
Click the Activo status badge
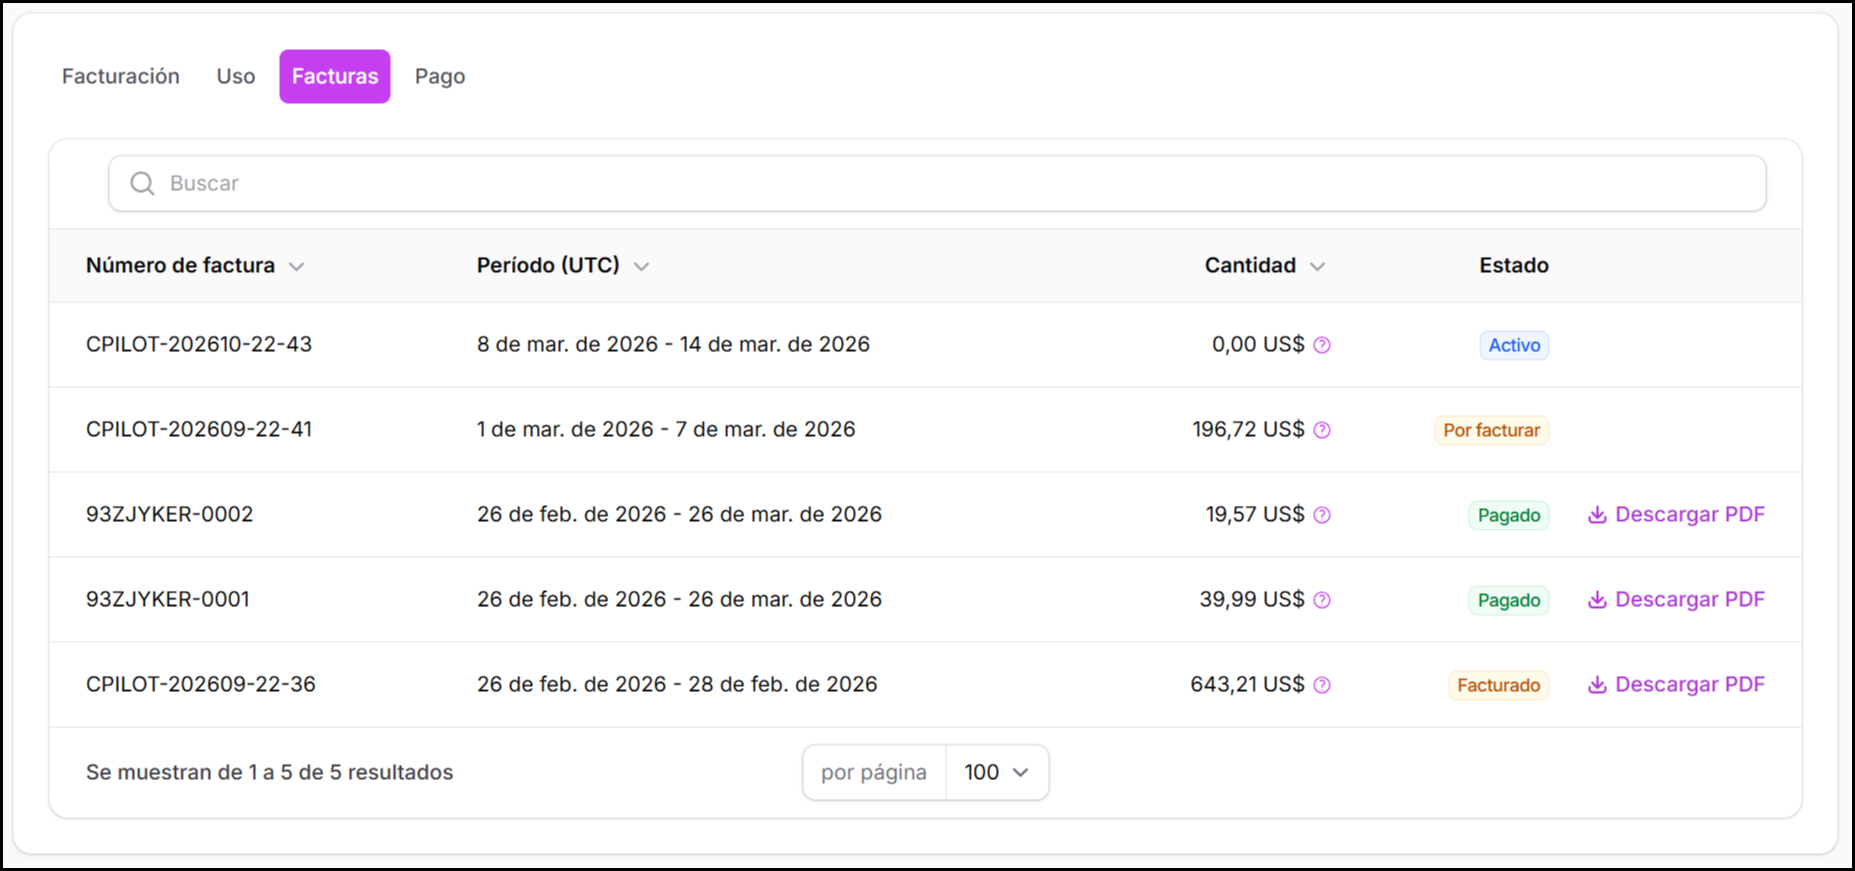coord(1514,345)
